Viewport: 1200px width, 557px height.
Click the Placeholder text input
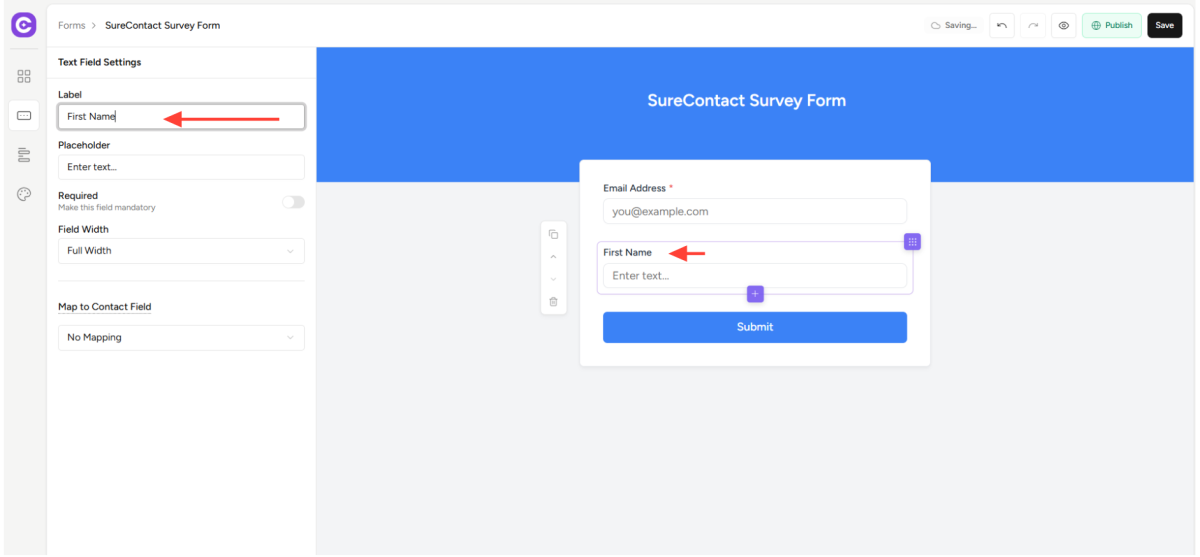tap(181, 167)
